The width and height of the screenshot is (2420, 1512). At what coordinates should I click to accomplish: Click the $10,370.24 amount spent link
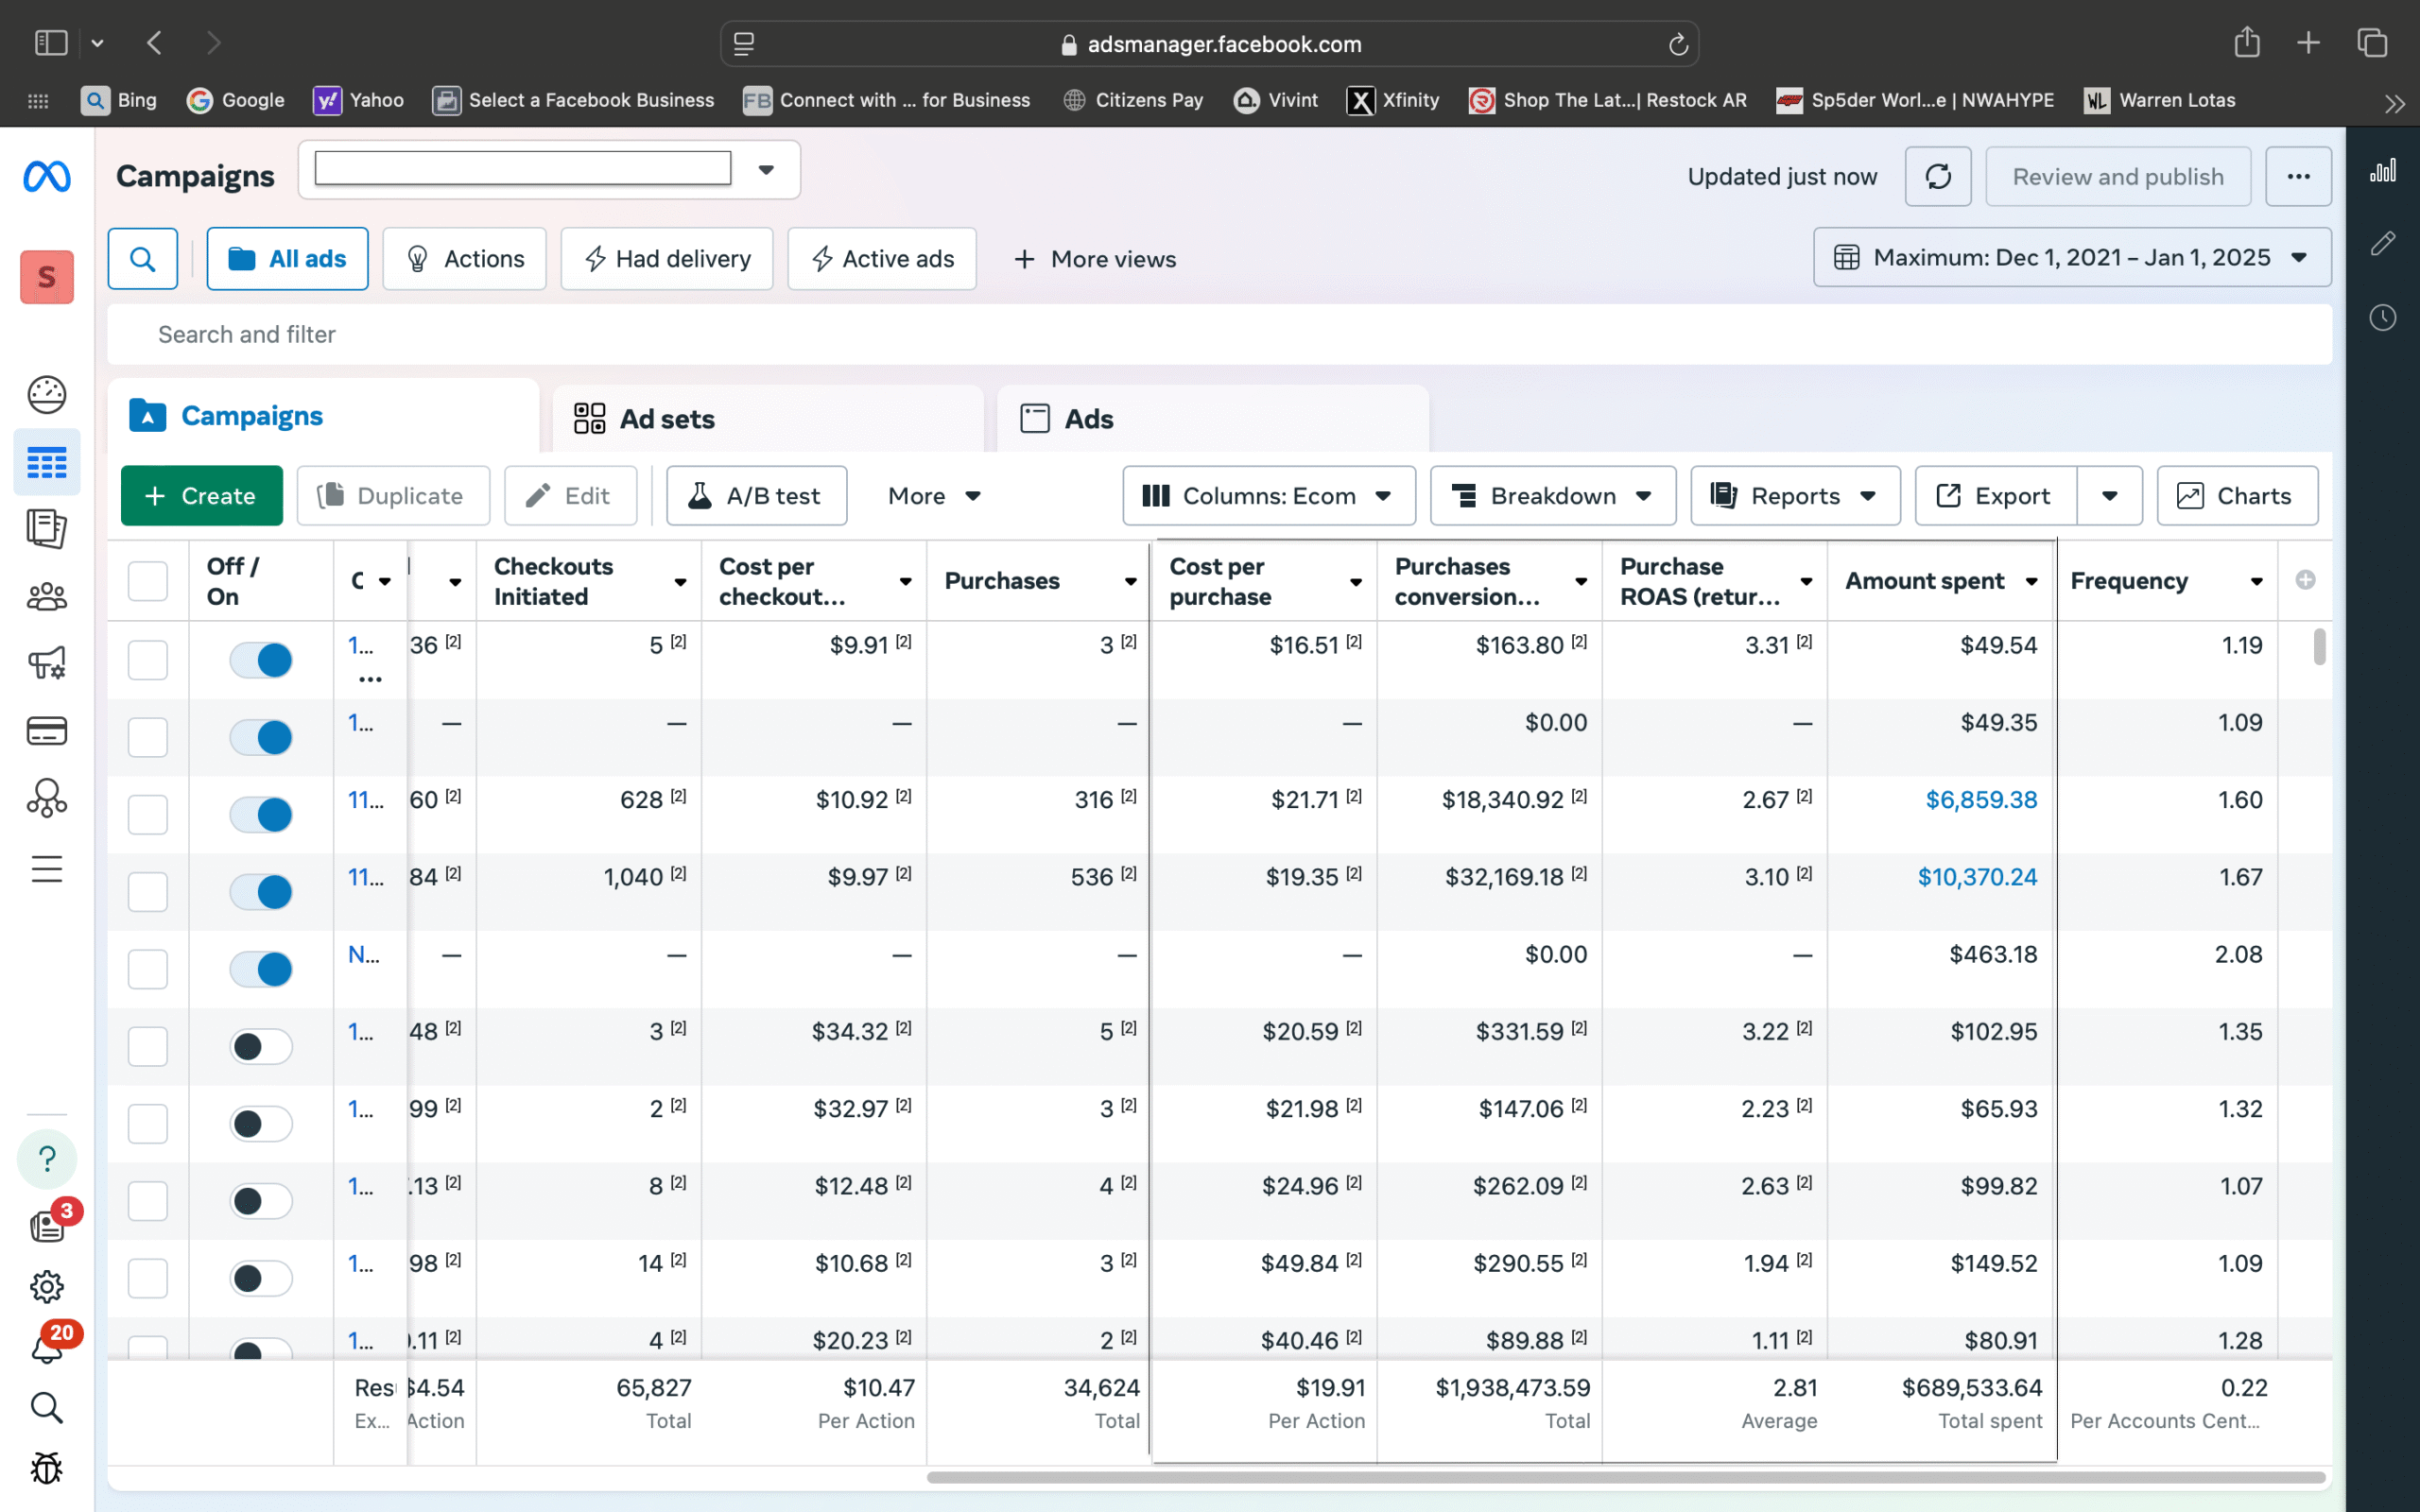click(x=1976, y=877)
